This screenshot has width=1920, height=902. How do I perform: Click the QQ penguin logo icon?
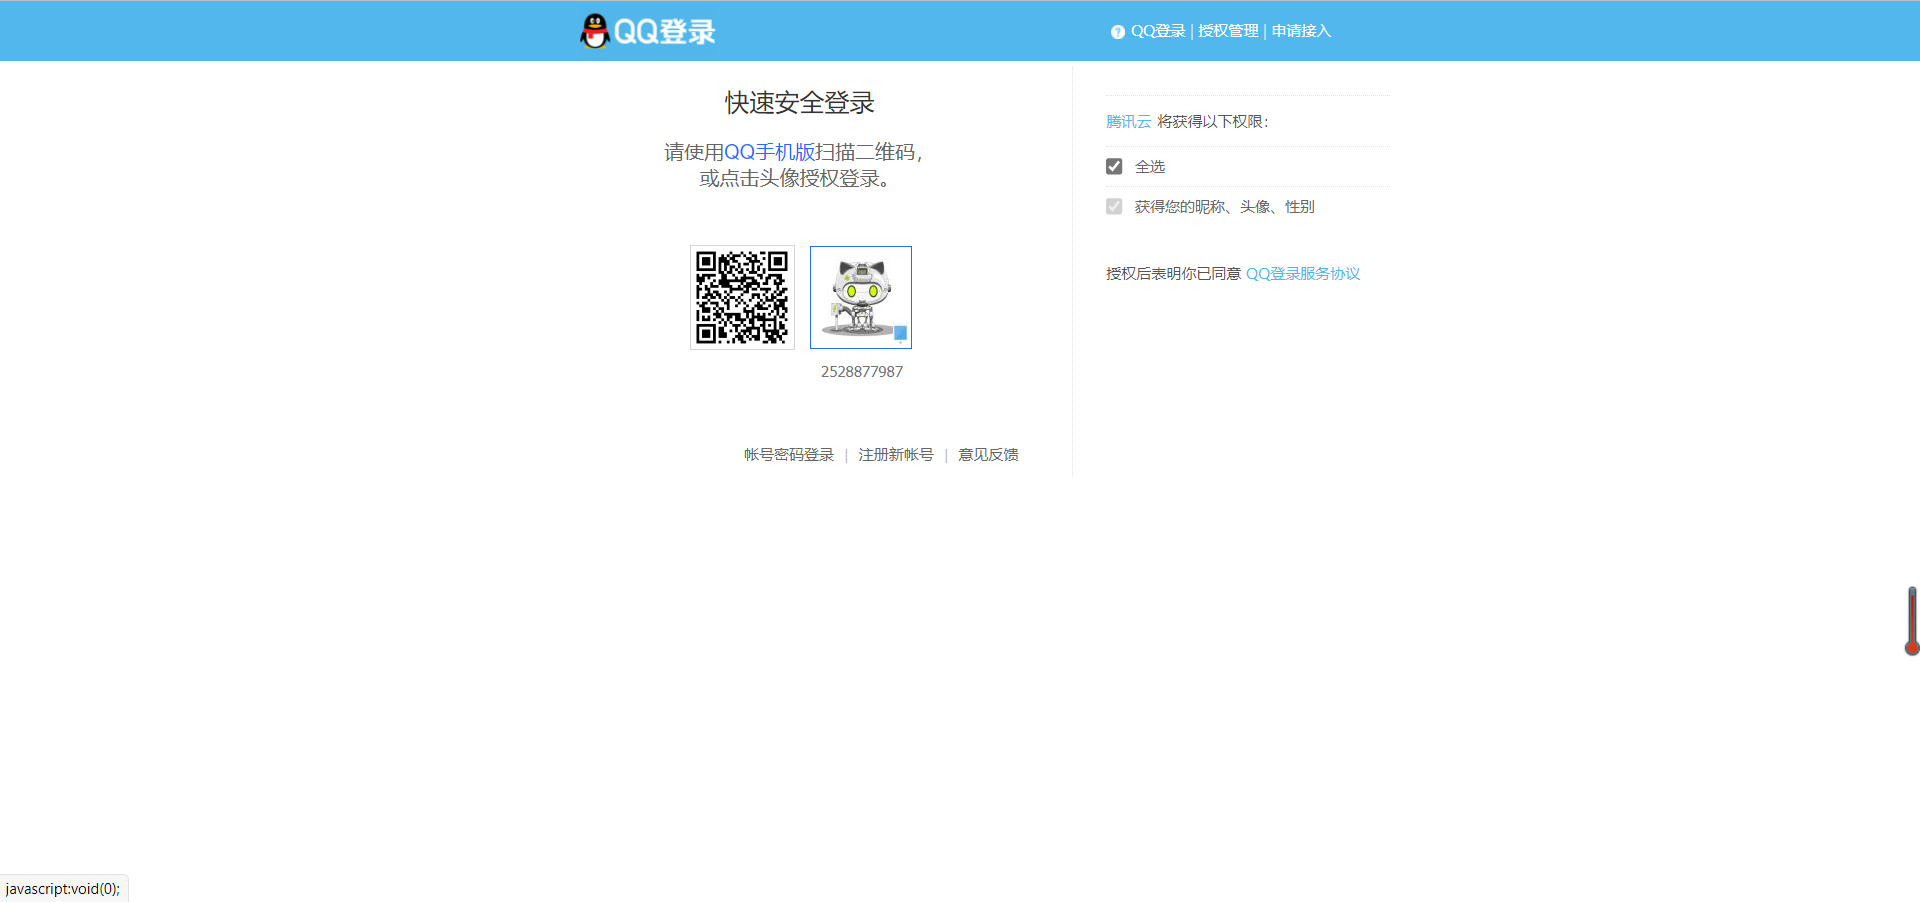pos(594,30)
